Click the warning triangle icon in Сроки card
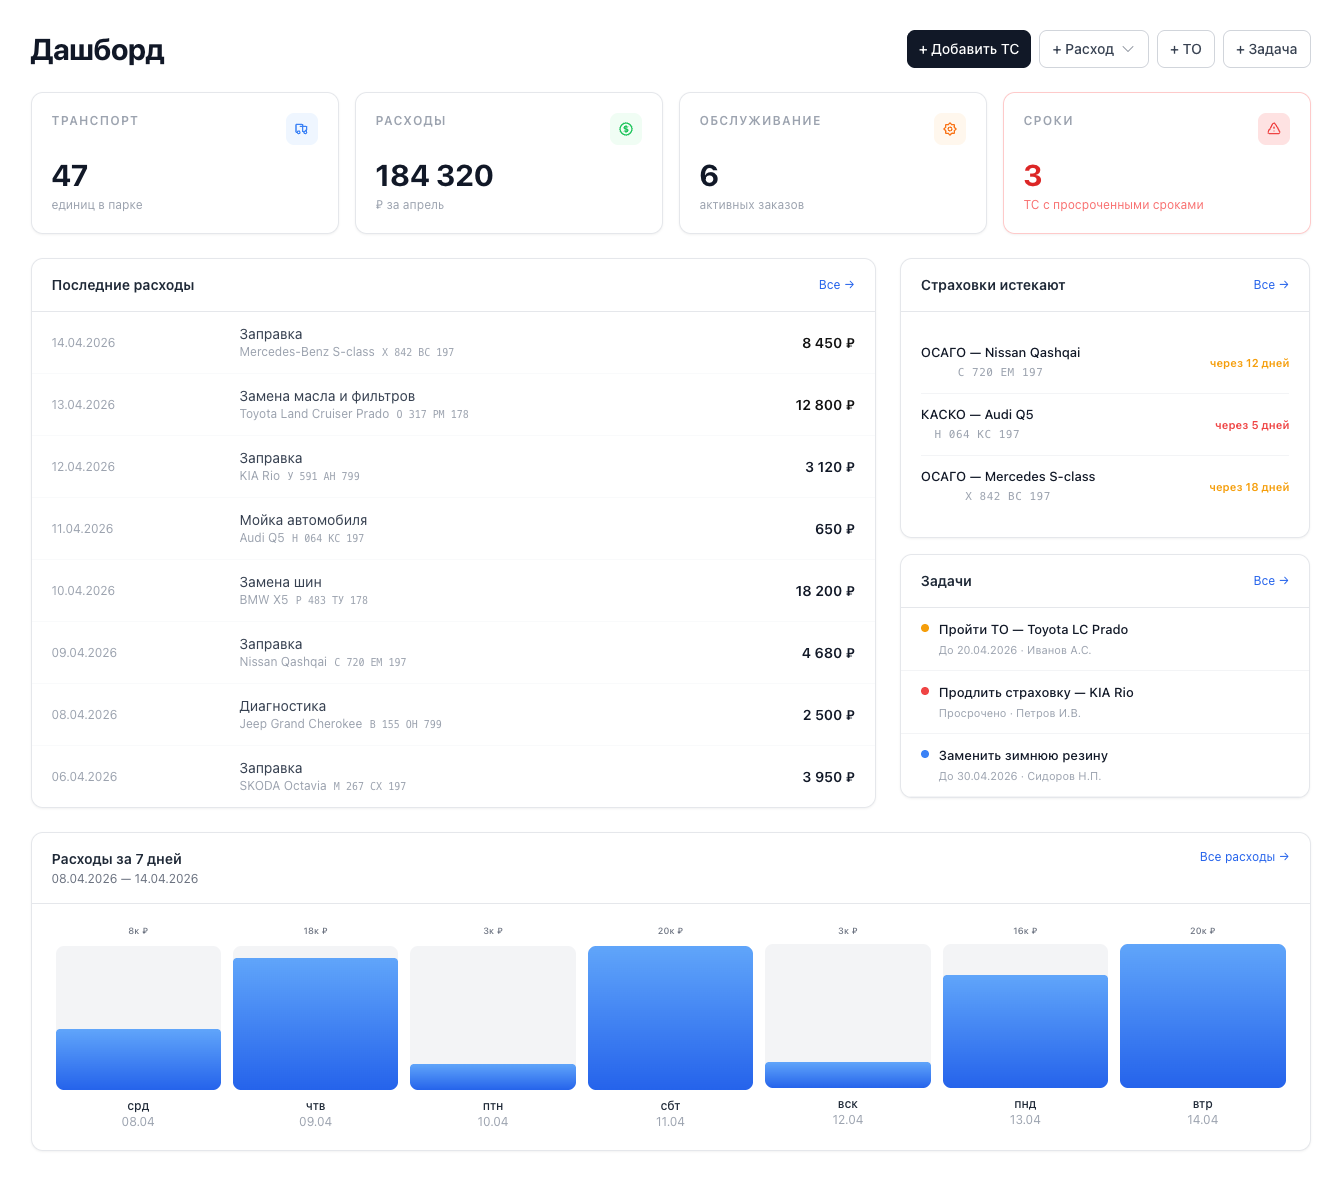 [1274, 129]
